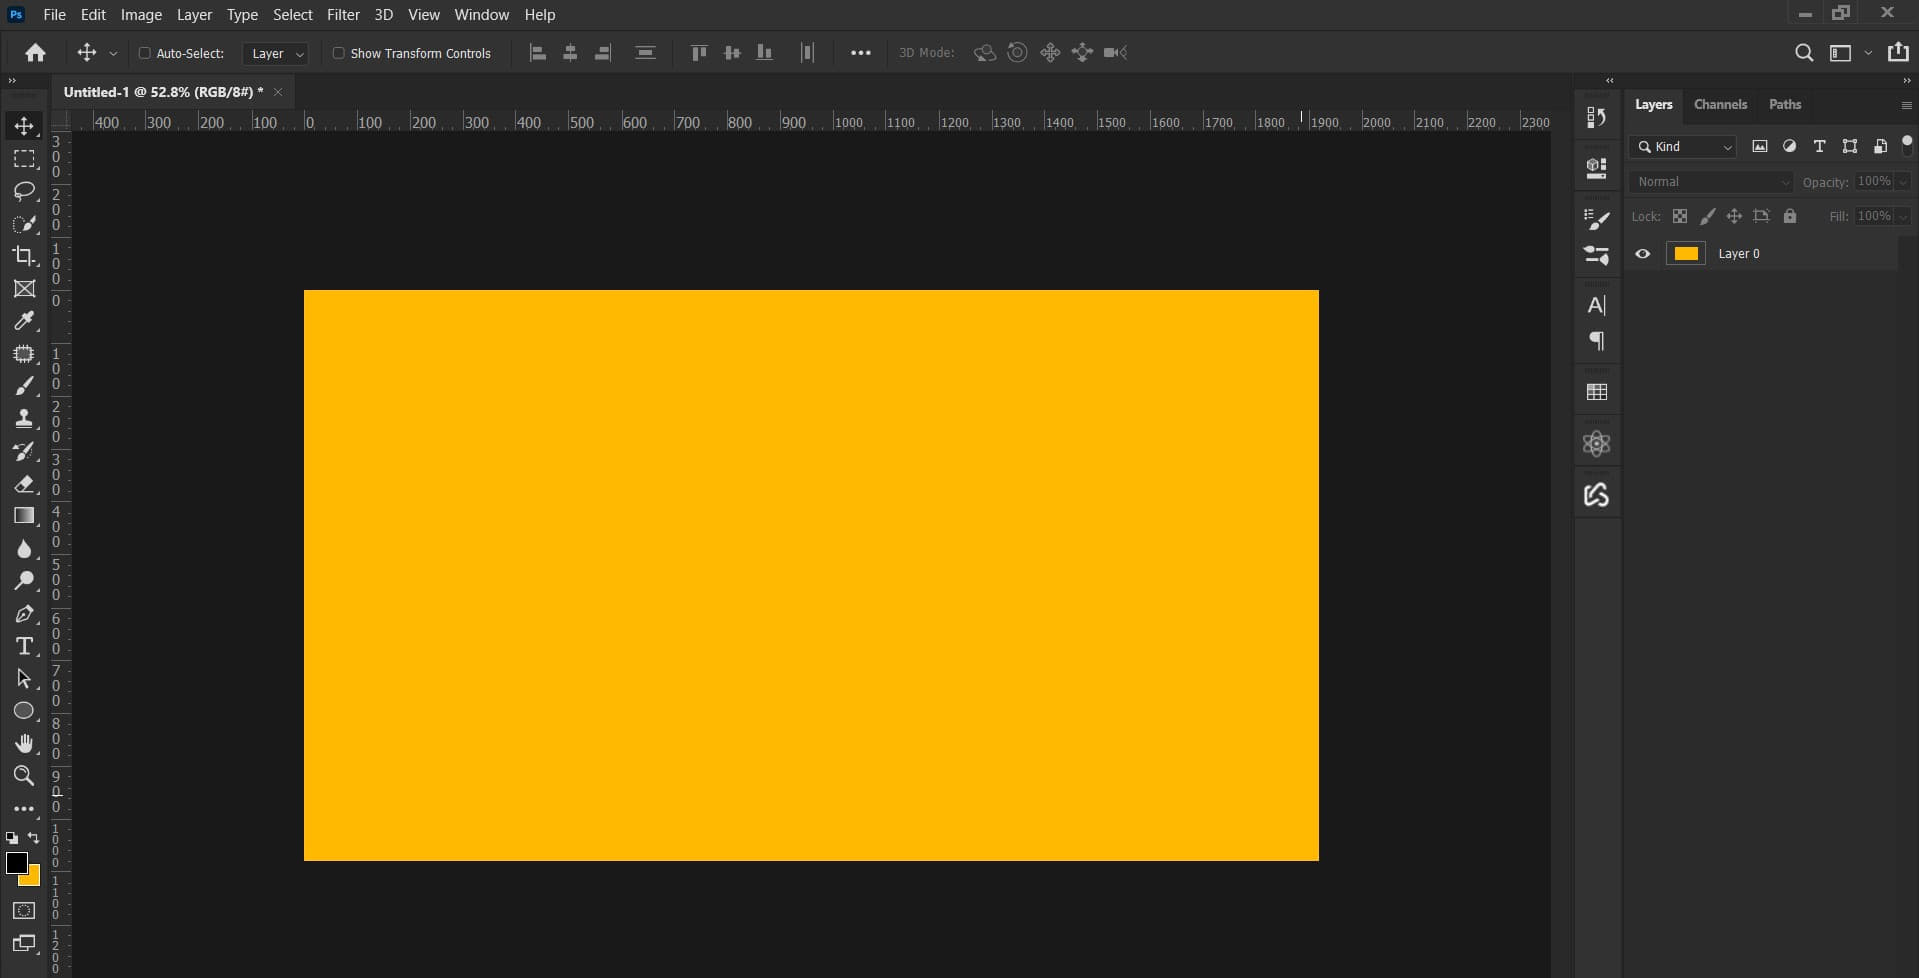Open the Filter menu
1919x978 pixels.
343,15
